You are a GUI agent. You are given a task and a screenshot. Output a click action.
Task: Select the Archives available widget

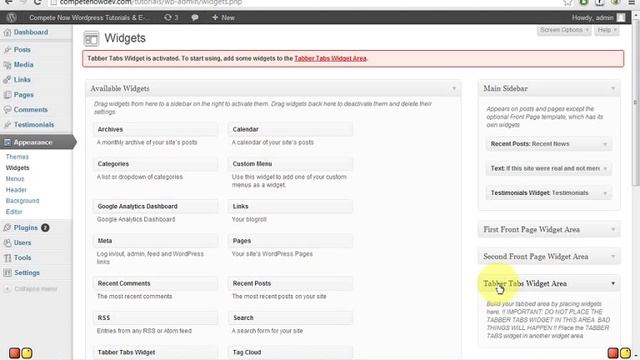[156, 129]
